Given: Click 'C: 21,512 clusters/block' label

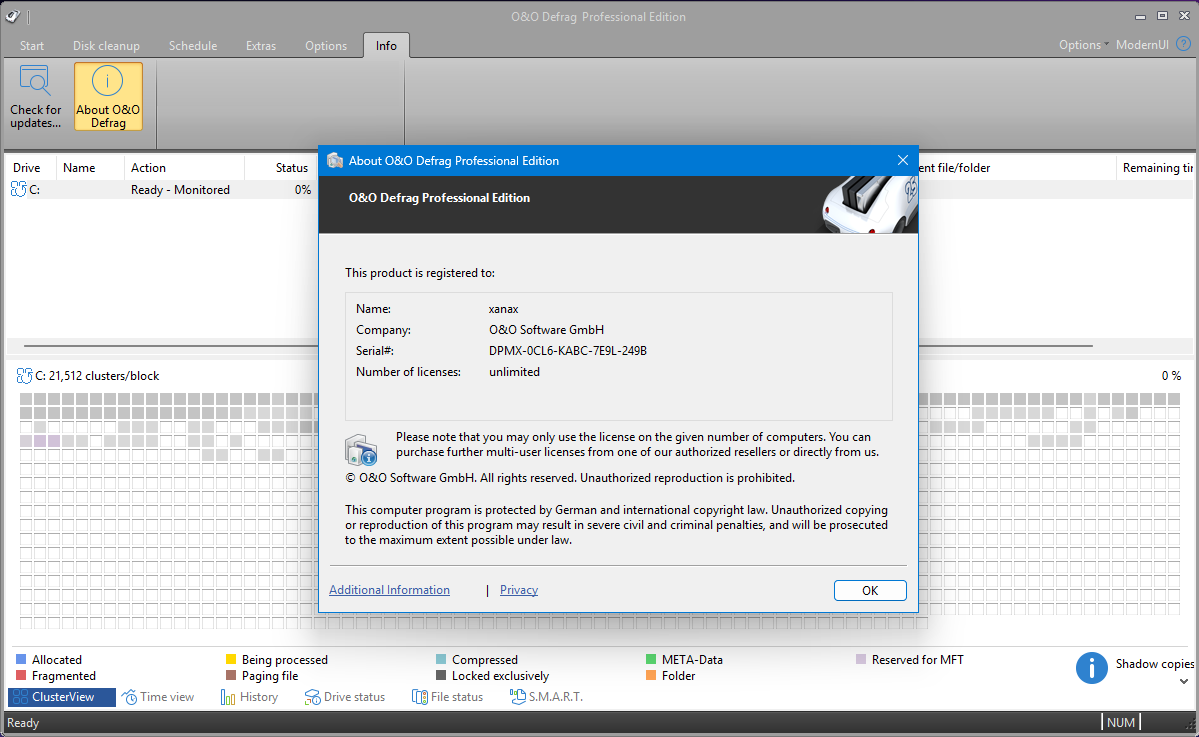Looking at the screenshot, I should pos(97,375).
